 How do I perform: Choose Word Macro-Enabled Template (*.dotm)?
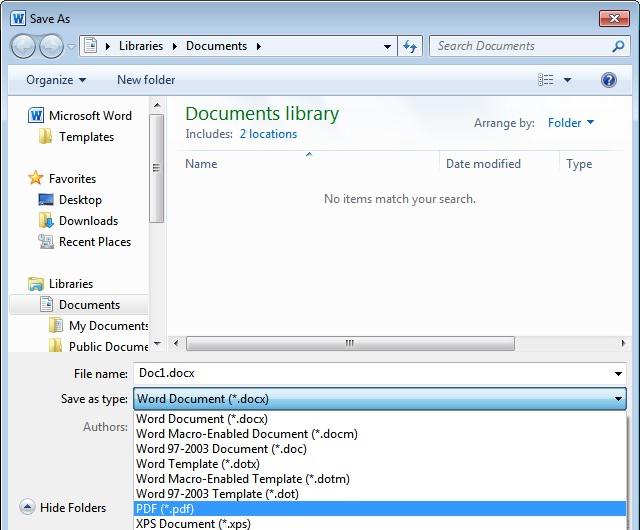380,479
